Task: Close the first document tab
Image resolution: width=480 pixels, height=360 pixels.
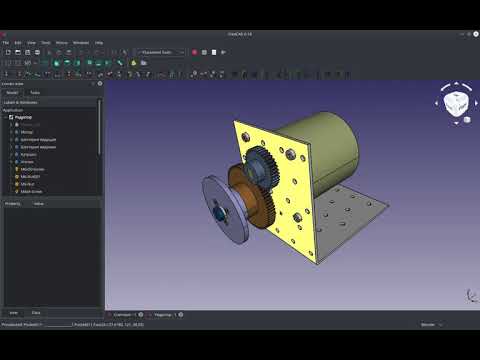Action: (x=141, y=315)
